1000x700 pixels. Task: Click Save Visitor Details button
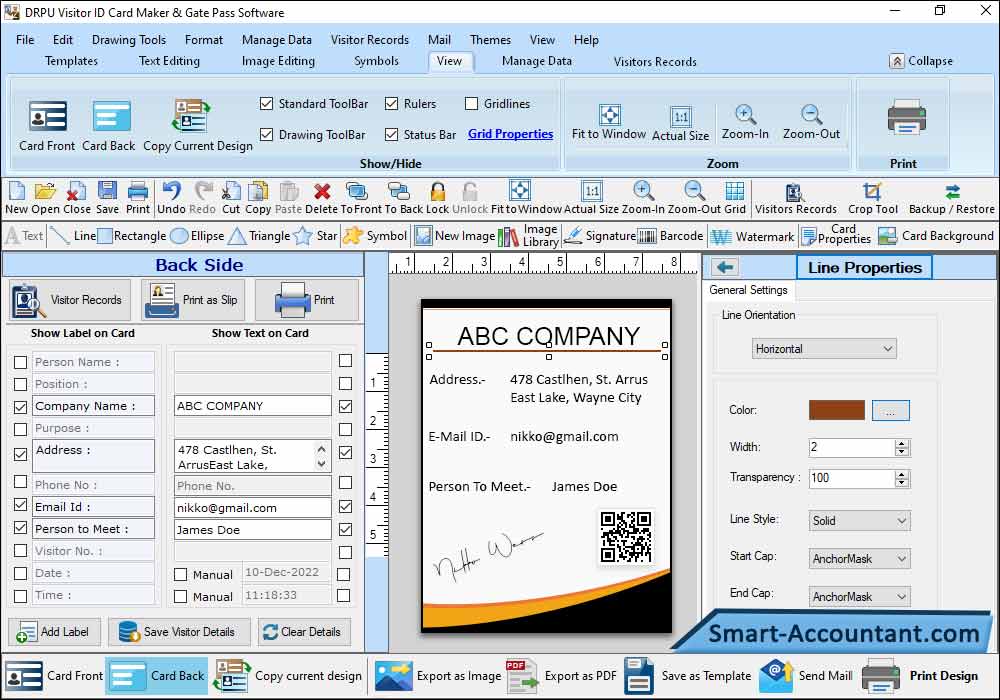coord(179,632)
